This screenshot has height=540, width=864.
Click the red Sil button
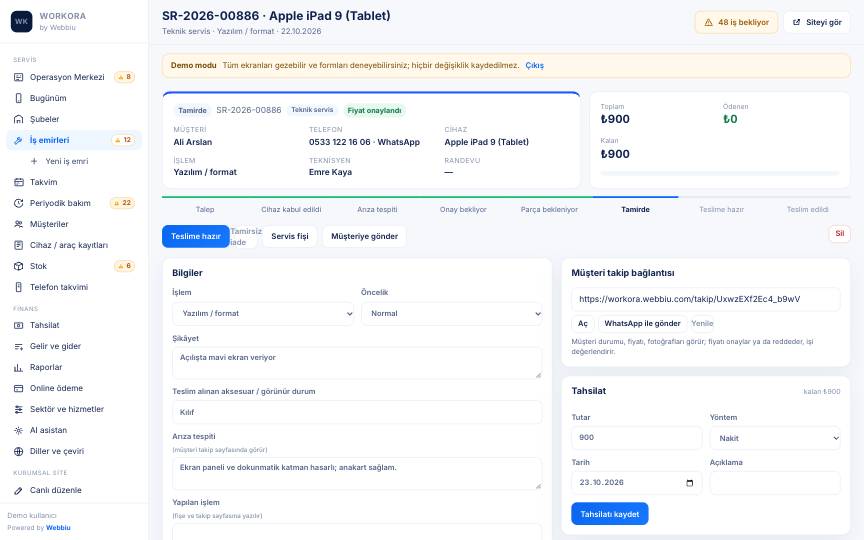point(839,234)
